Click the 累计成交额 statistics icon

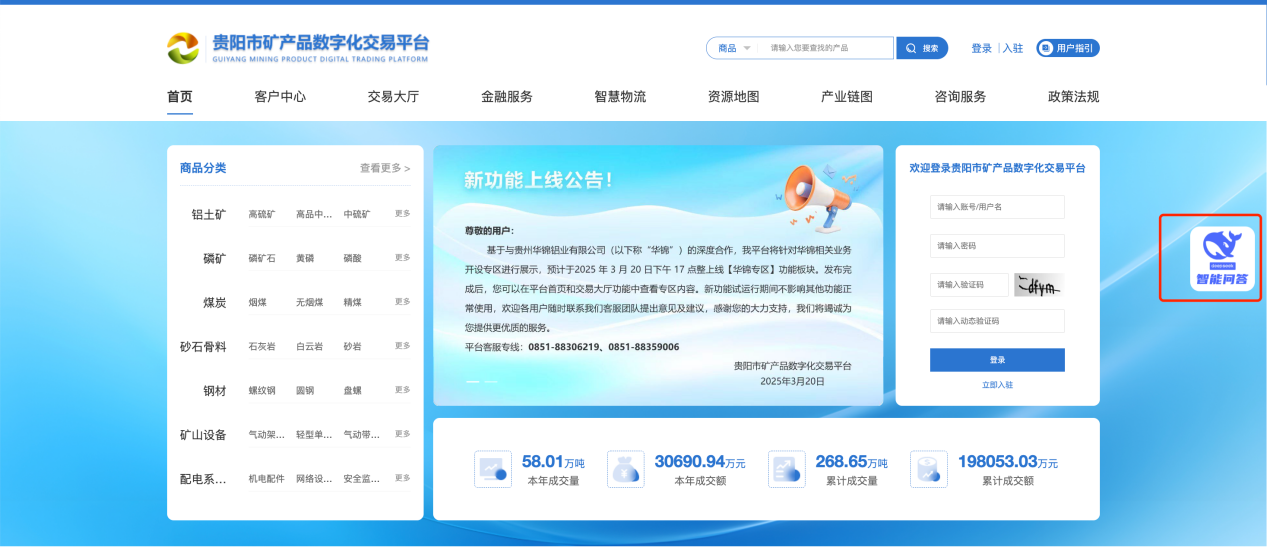click(x=929, y=469)
